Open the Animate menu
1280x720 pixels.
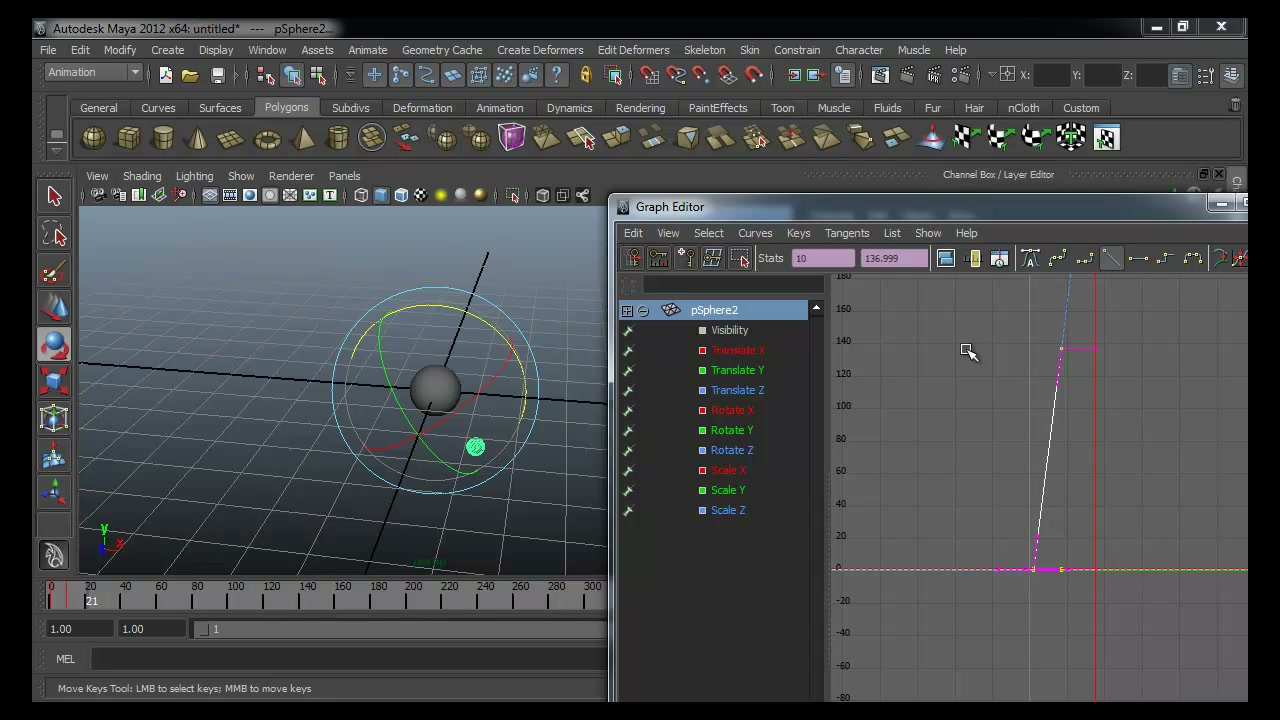click(367, 50)
